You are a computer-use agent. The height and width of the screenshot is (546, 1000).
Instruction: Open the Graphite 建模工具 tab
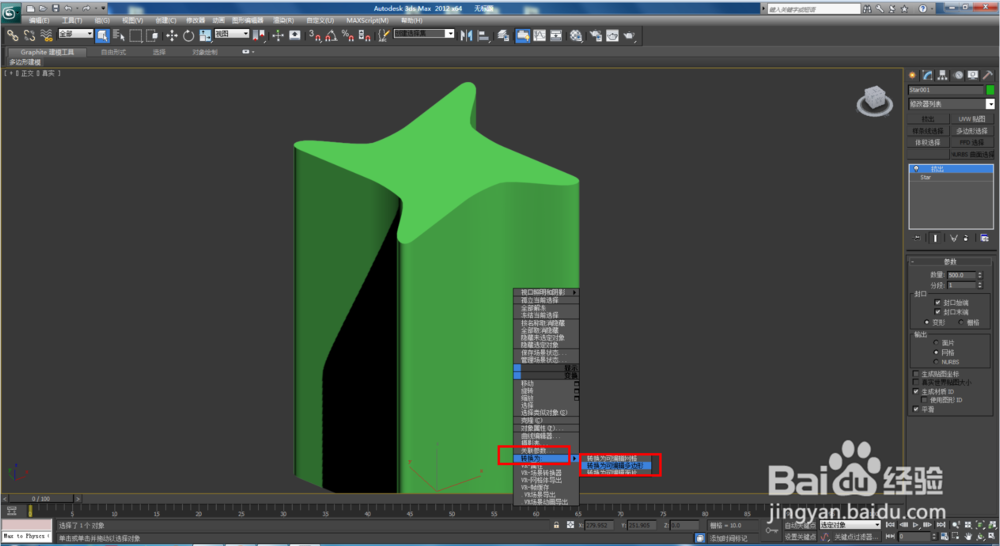(47, 52)
